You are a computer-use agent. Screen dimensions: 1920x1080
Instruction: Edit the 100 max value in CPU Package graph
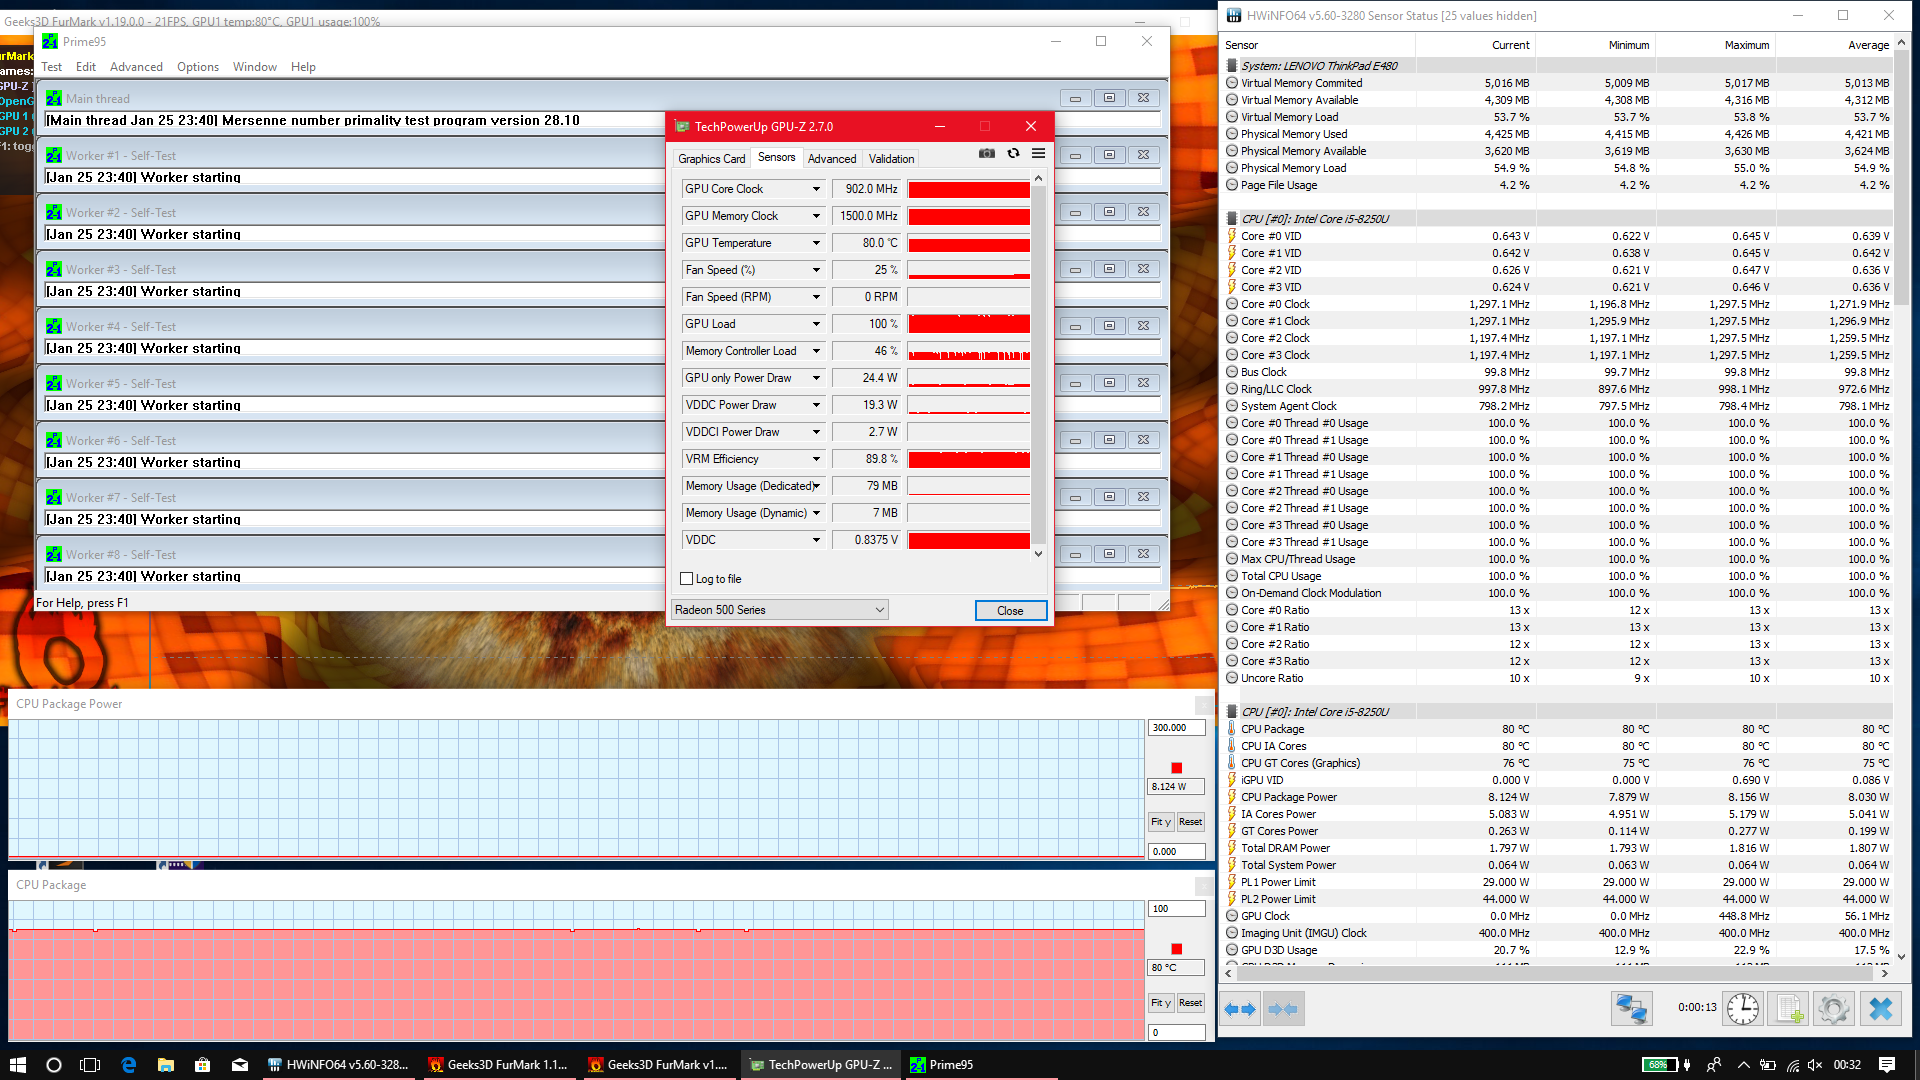(1176, 909)
